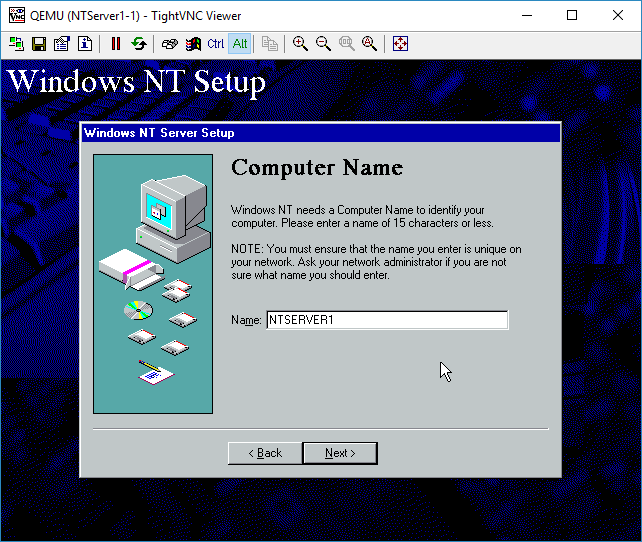Pause the remote session with the red bars icon
The width and height of the screenshot is (642, 542).
coord(116,44)
